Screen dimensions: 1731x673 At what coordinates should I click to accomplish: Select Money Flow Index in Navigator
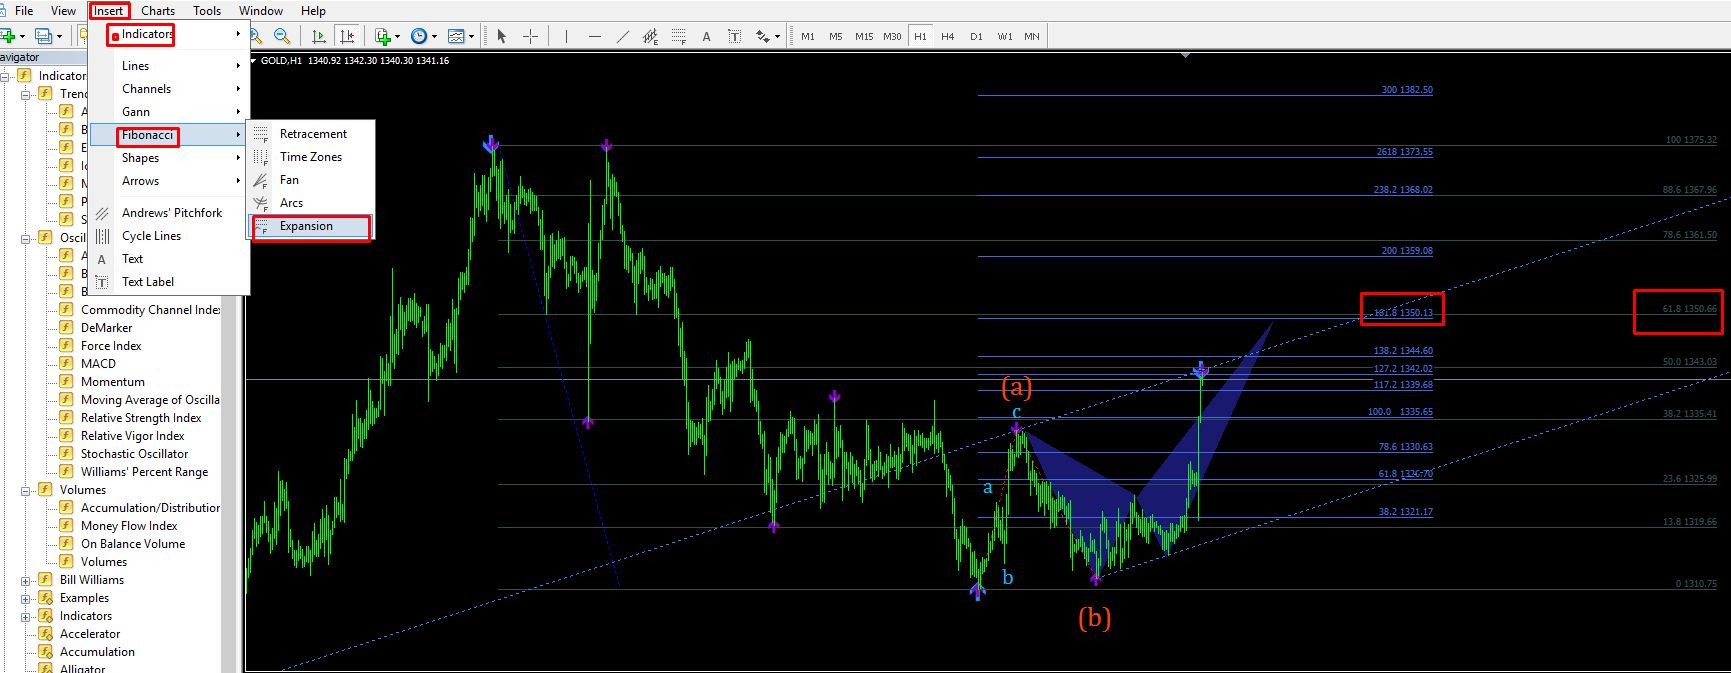pyautogui.click(x=129, y=526)
